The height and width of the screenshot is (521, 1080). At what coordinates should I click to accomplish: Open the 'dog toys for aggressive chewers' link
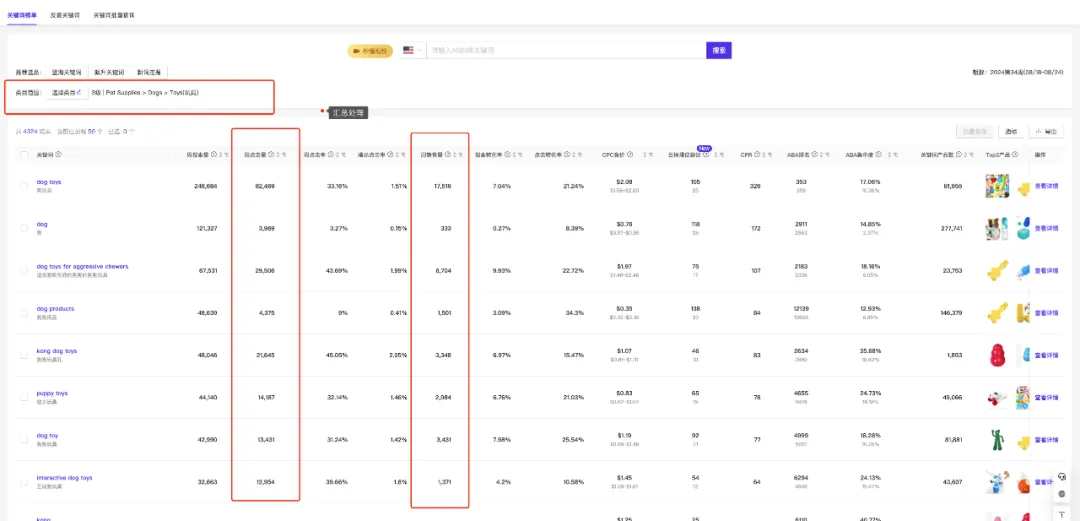pyautogui.click(x=83, y=266)
